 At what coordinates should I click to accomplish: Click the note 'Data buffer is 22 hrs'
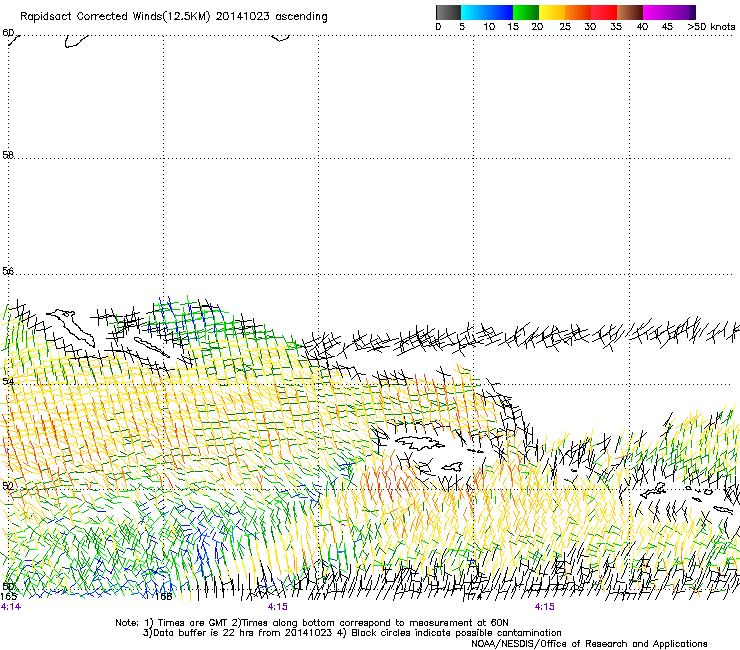tap(205, 633)
